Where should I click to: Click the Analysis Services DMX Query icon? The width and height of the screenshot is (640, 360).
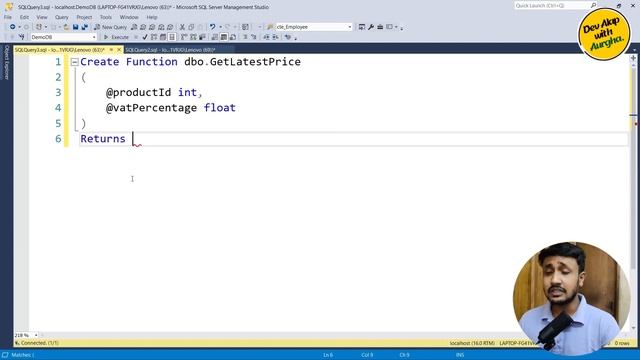[x=152, y=27]
